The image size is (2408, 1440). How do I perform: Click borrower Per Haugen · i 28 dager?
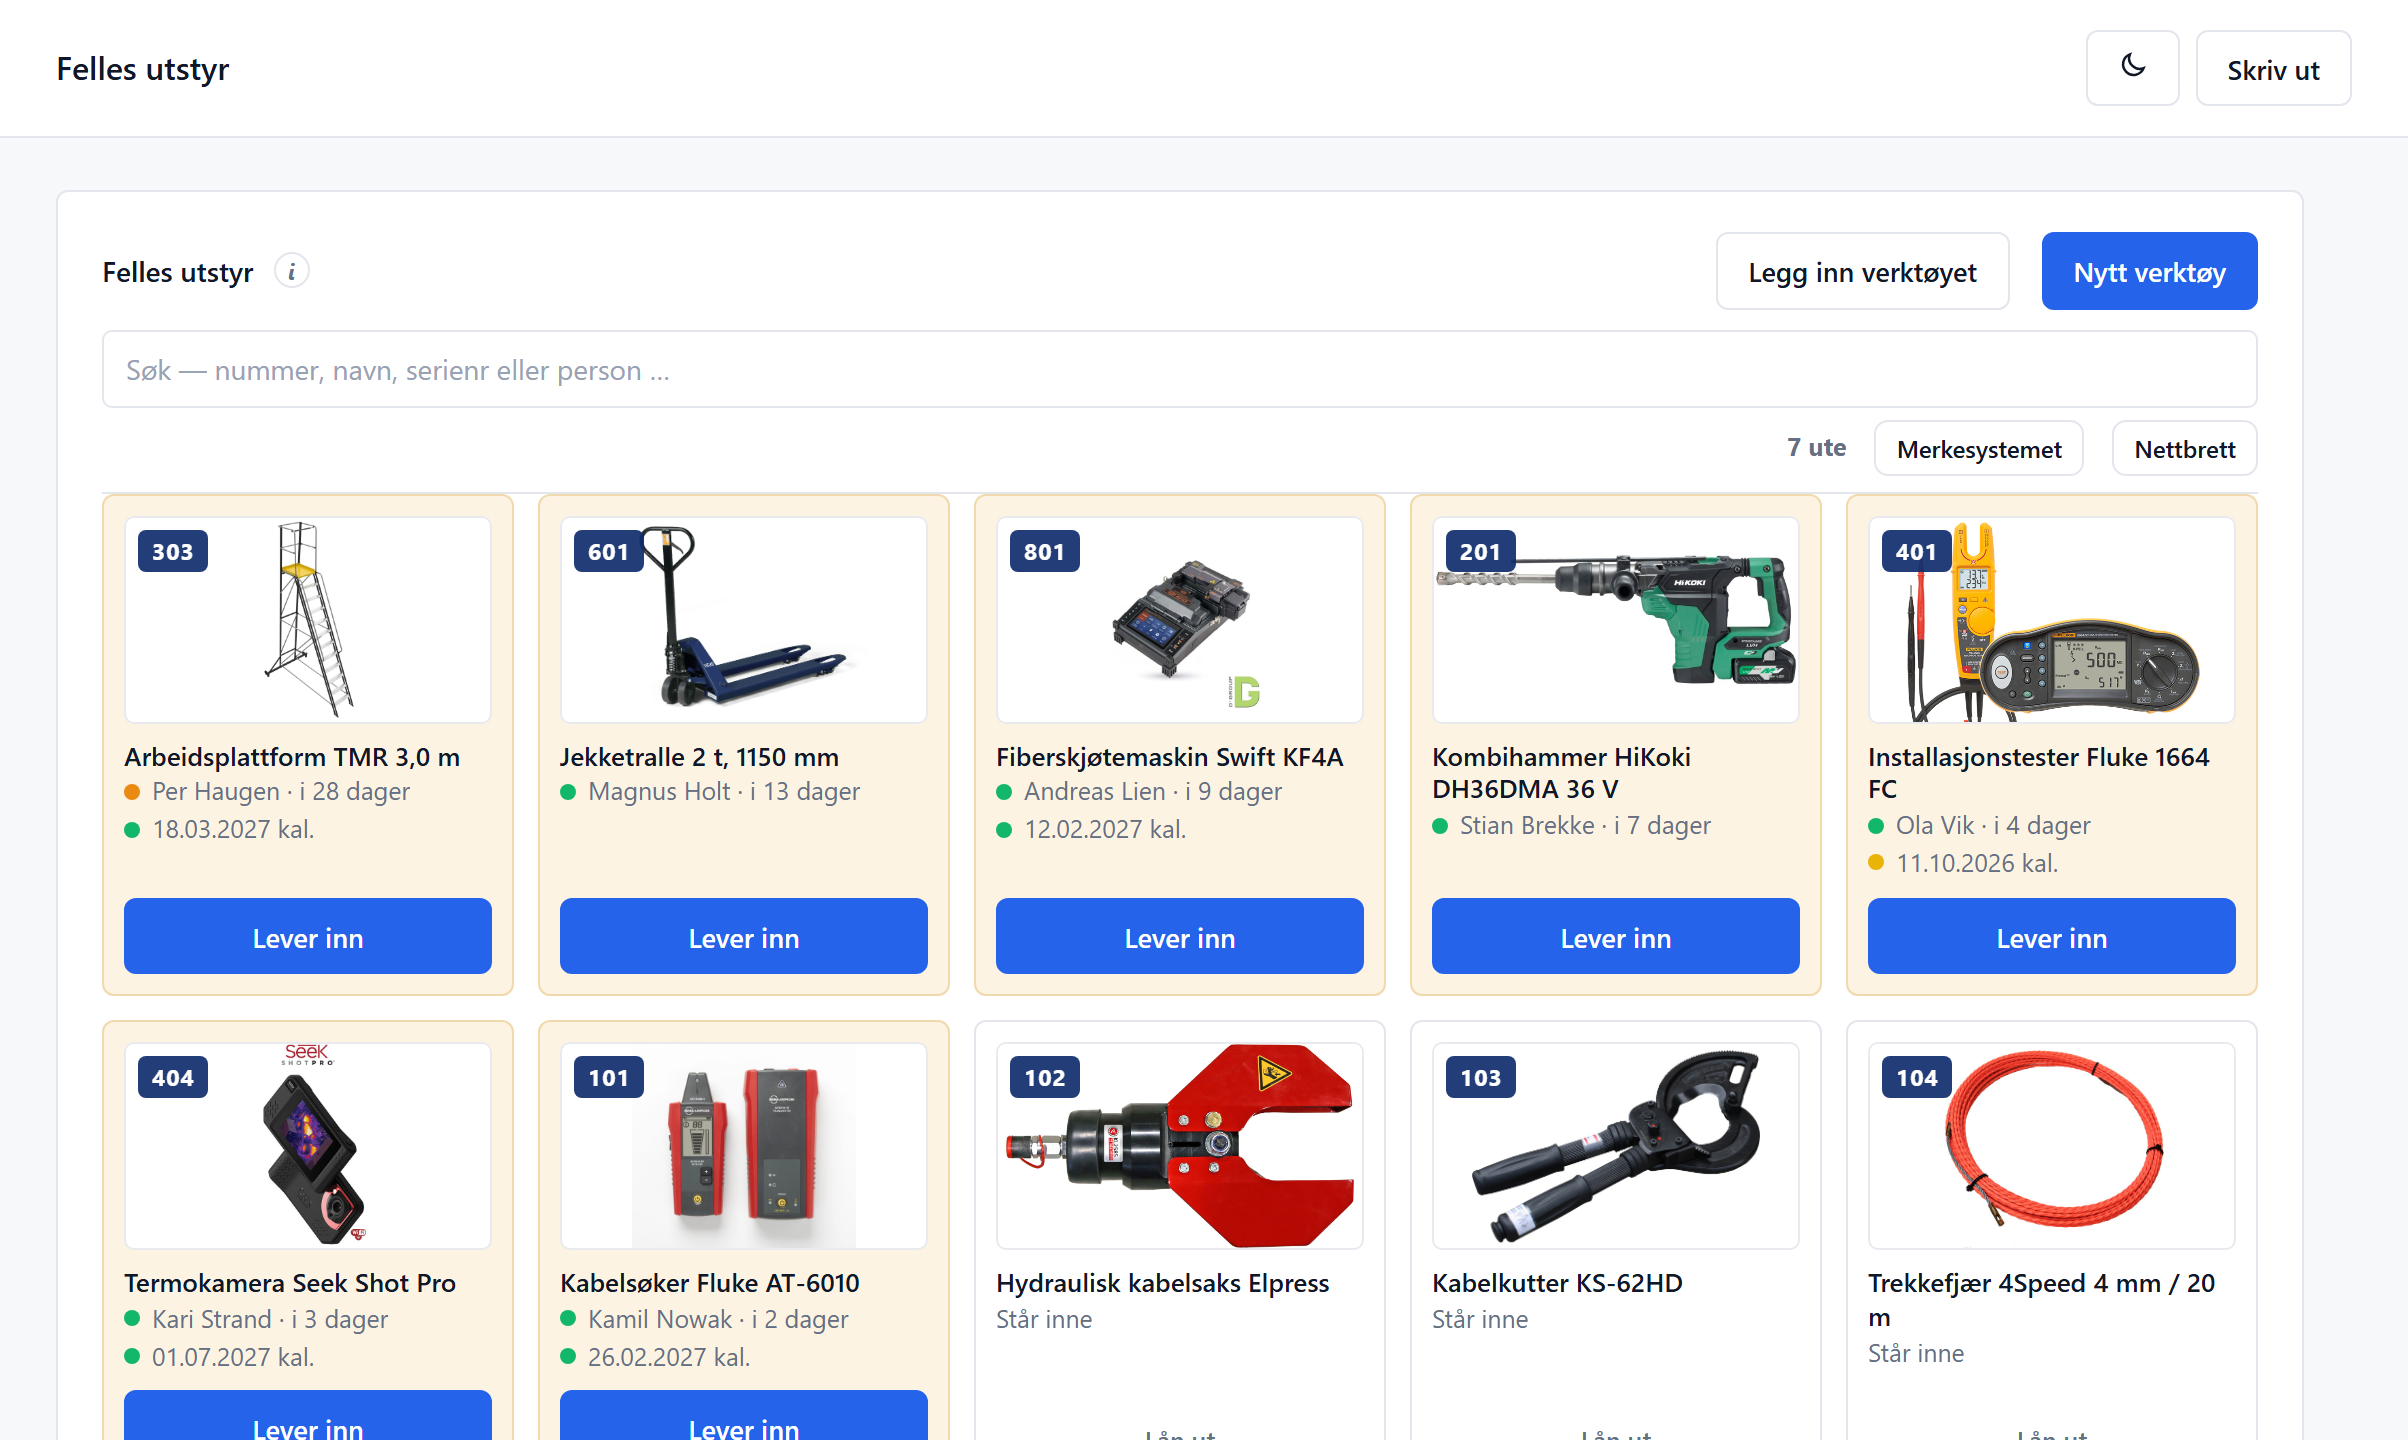pyautogui.click(x=281, y=791)
